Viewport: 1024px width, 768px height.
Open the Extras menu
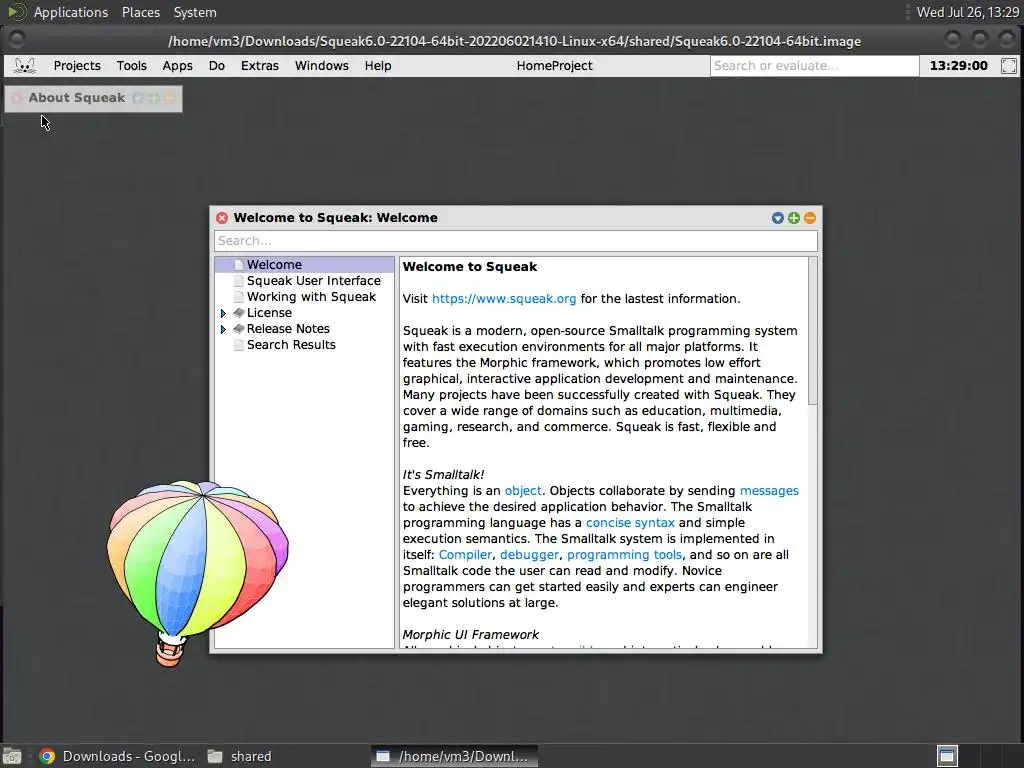(260, 65)
